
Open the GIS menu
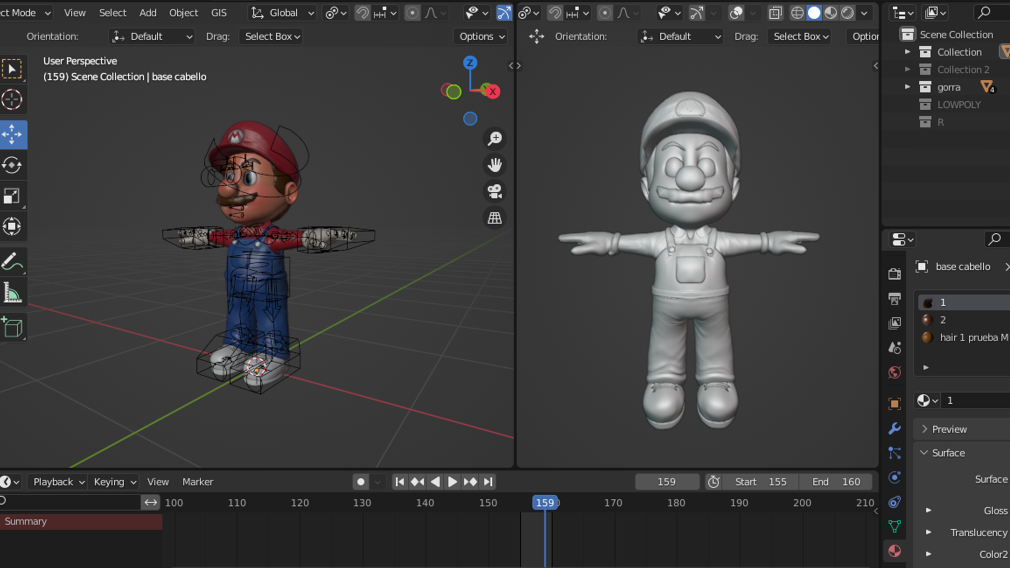(x=219, y=13)
